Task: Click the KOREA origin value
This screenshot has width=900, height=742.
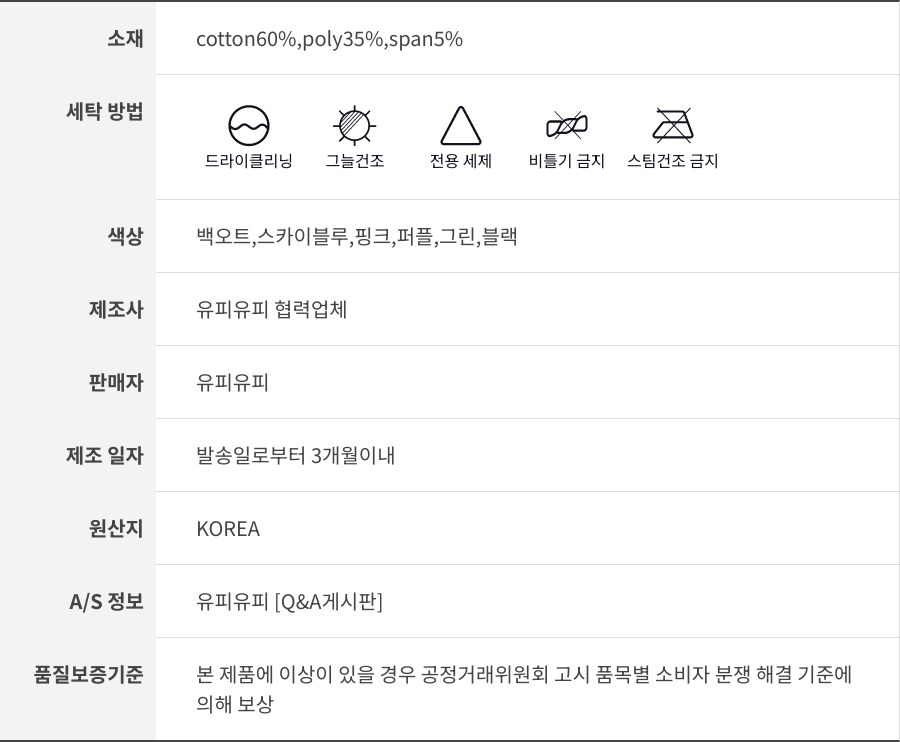Action: 228,529
